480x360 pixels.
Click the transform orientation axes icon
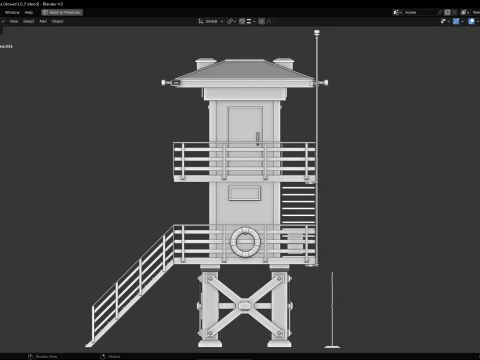tap(201, 21)
